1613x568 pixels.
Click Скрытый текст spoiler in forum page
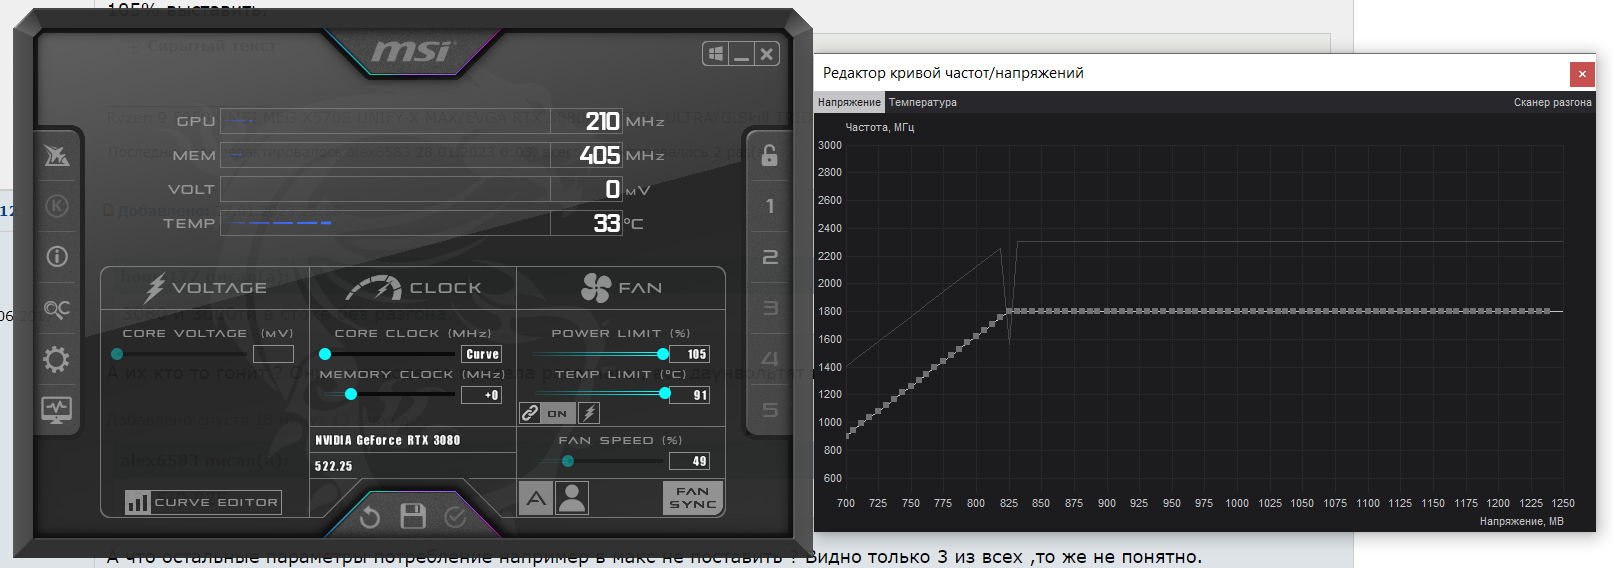point(212,46)
